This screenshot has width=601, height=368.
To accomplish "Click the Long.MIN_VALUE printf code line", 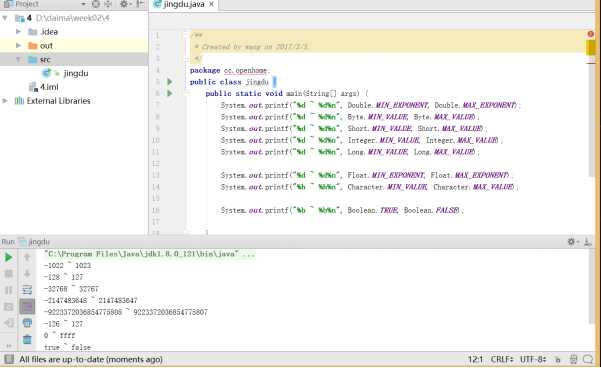I will click(350, 152).
